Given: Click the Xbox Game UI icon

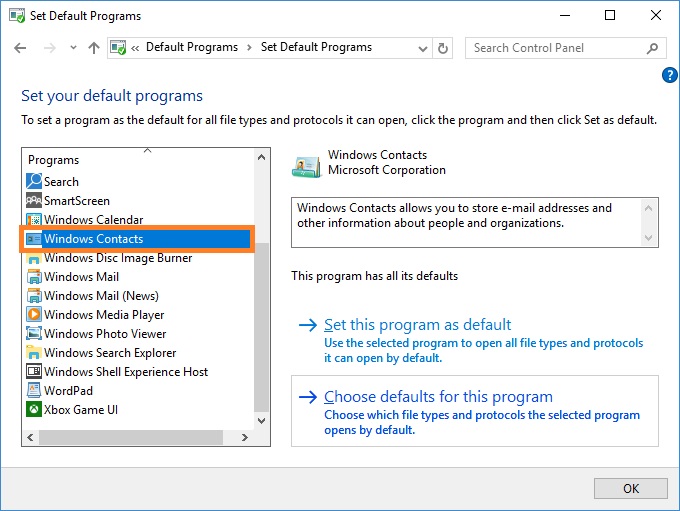Looking at the screenshot, I should click(x=34, y=409).
